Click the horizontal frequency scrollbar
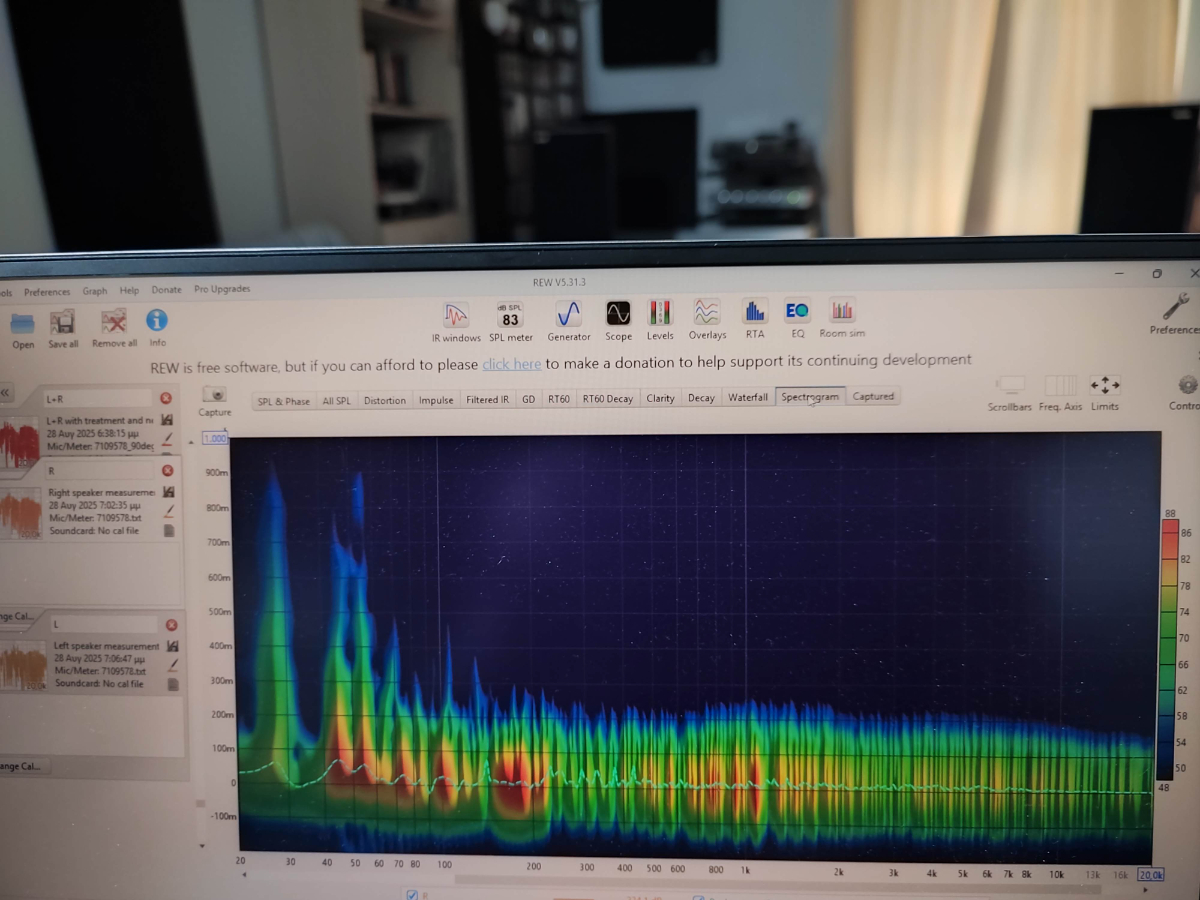Screen dimensions: 1200x900 click(x=700, y=879)
